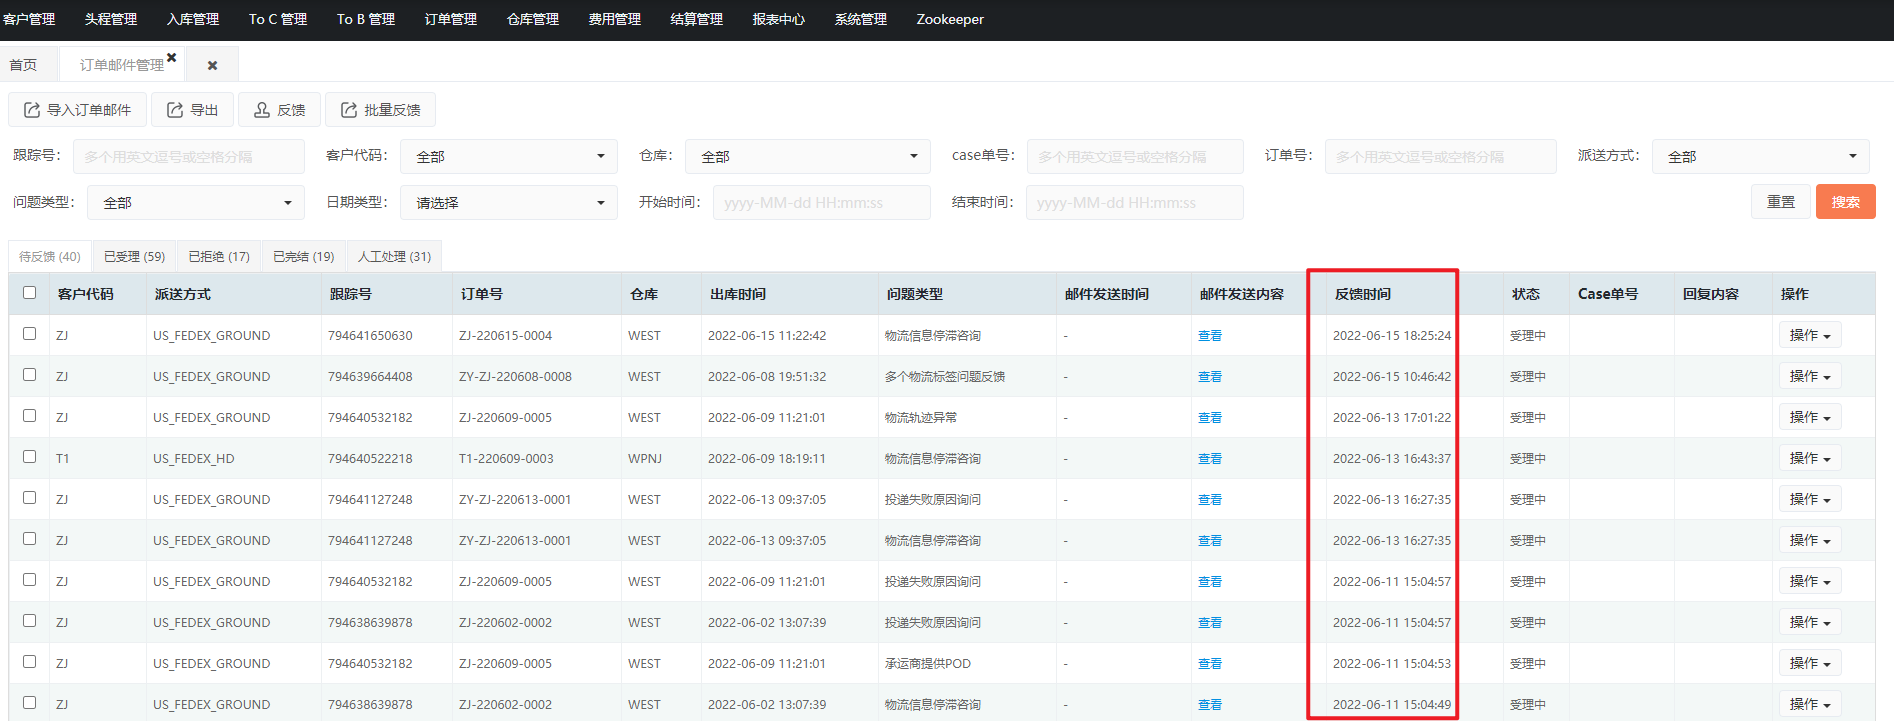
Task: Check the row with 承运商提供POD issue
Action: [29, 662]
